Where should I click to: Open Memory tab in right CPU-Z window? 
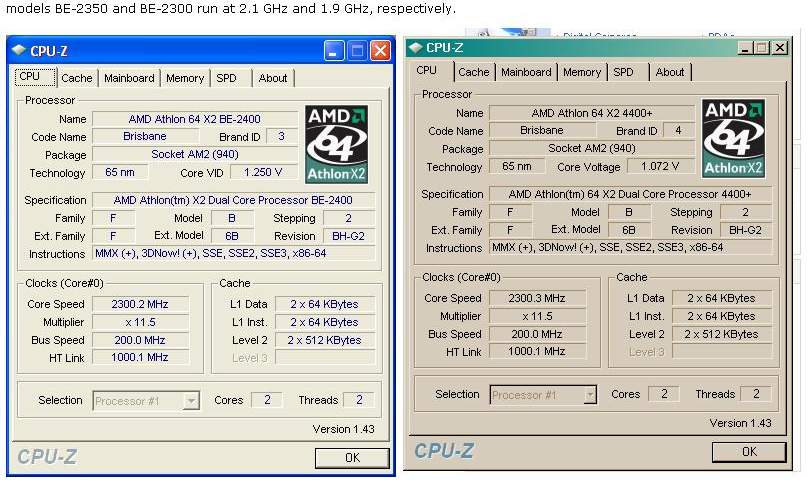[x=582, y=72]
